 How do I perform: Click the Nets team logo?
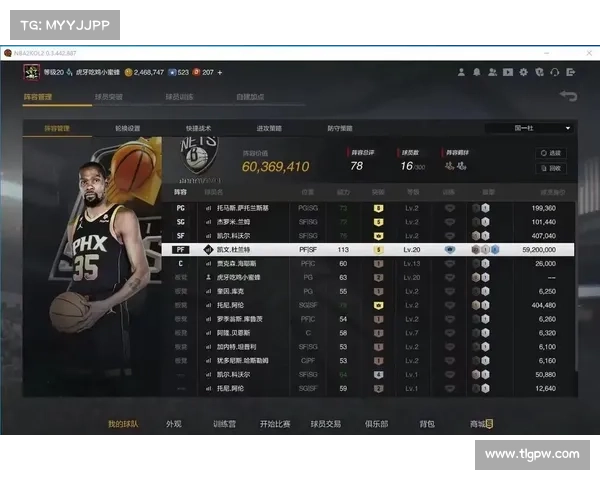[199, 157]
